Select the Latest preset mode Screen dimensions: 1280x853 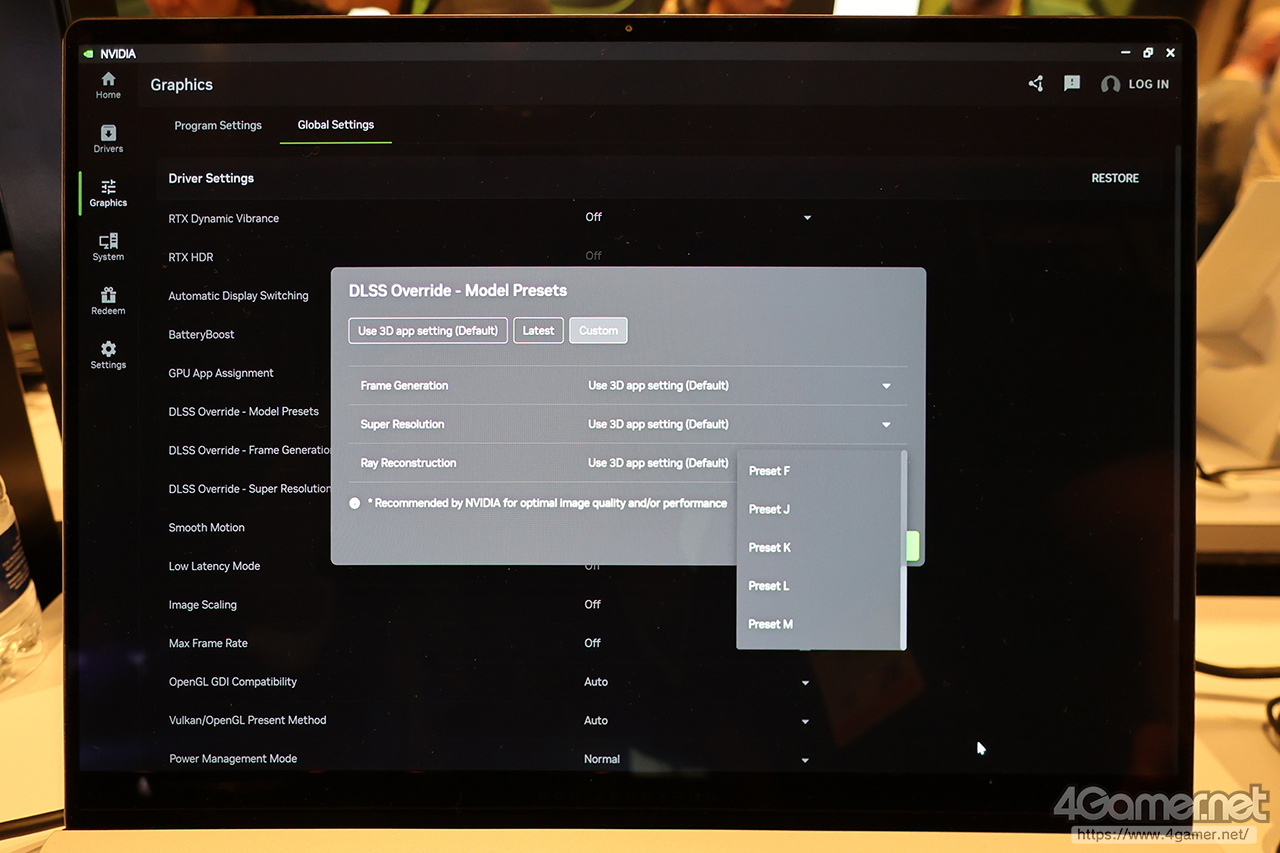pyautogui.click(x=538, y=331)
